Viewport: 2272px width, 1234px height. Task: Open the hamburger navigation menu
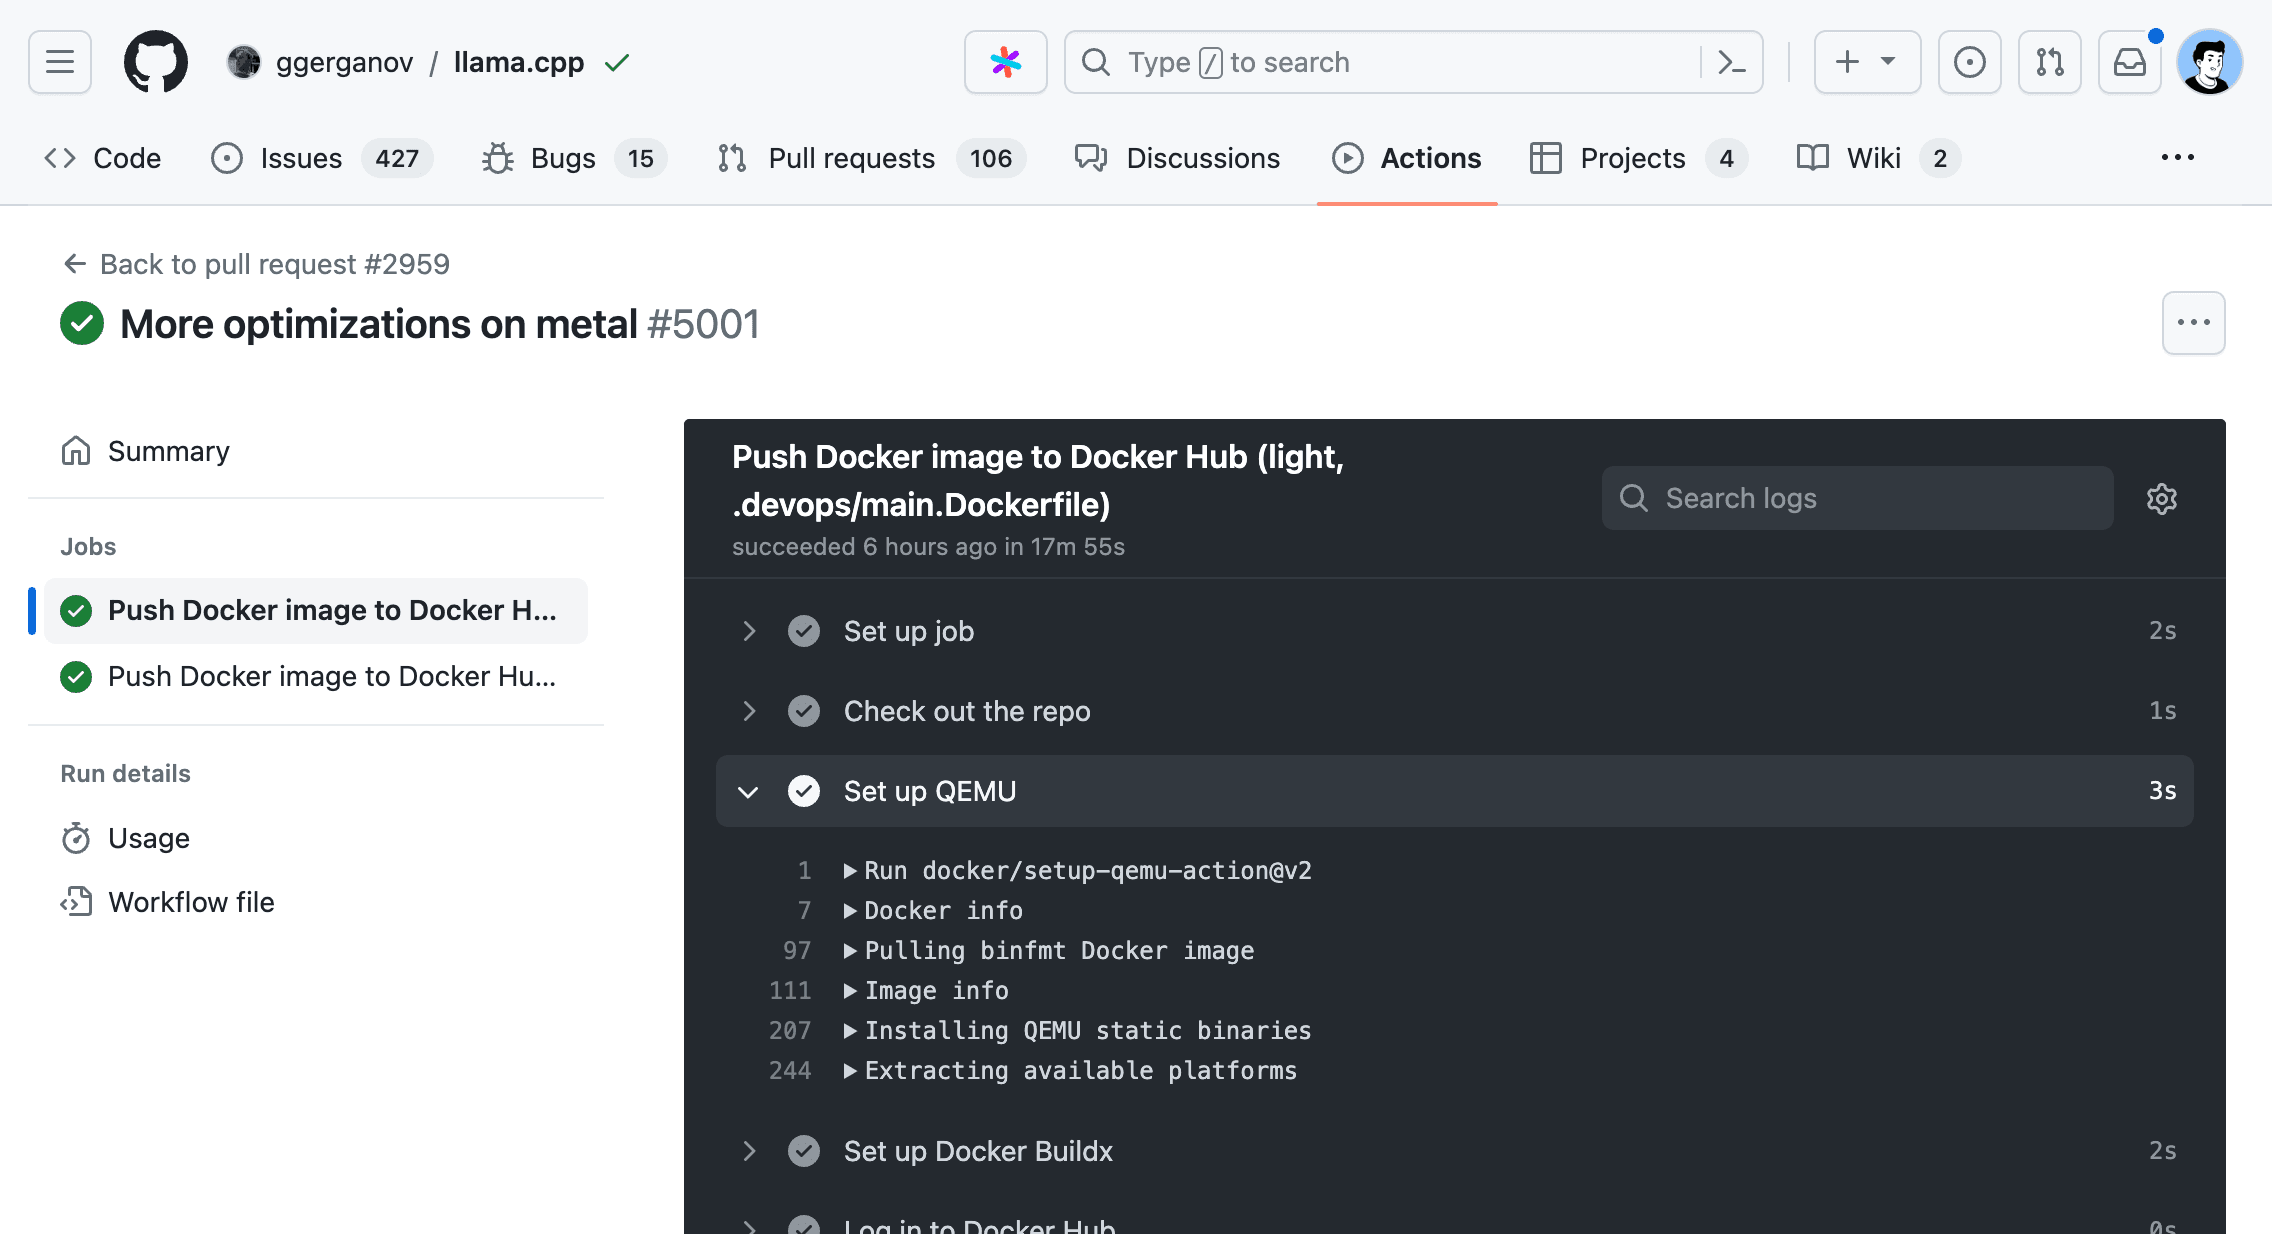click(58, 61)
